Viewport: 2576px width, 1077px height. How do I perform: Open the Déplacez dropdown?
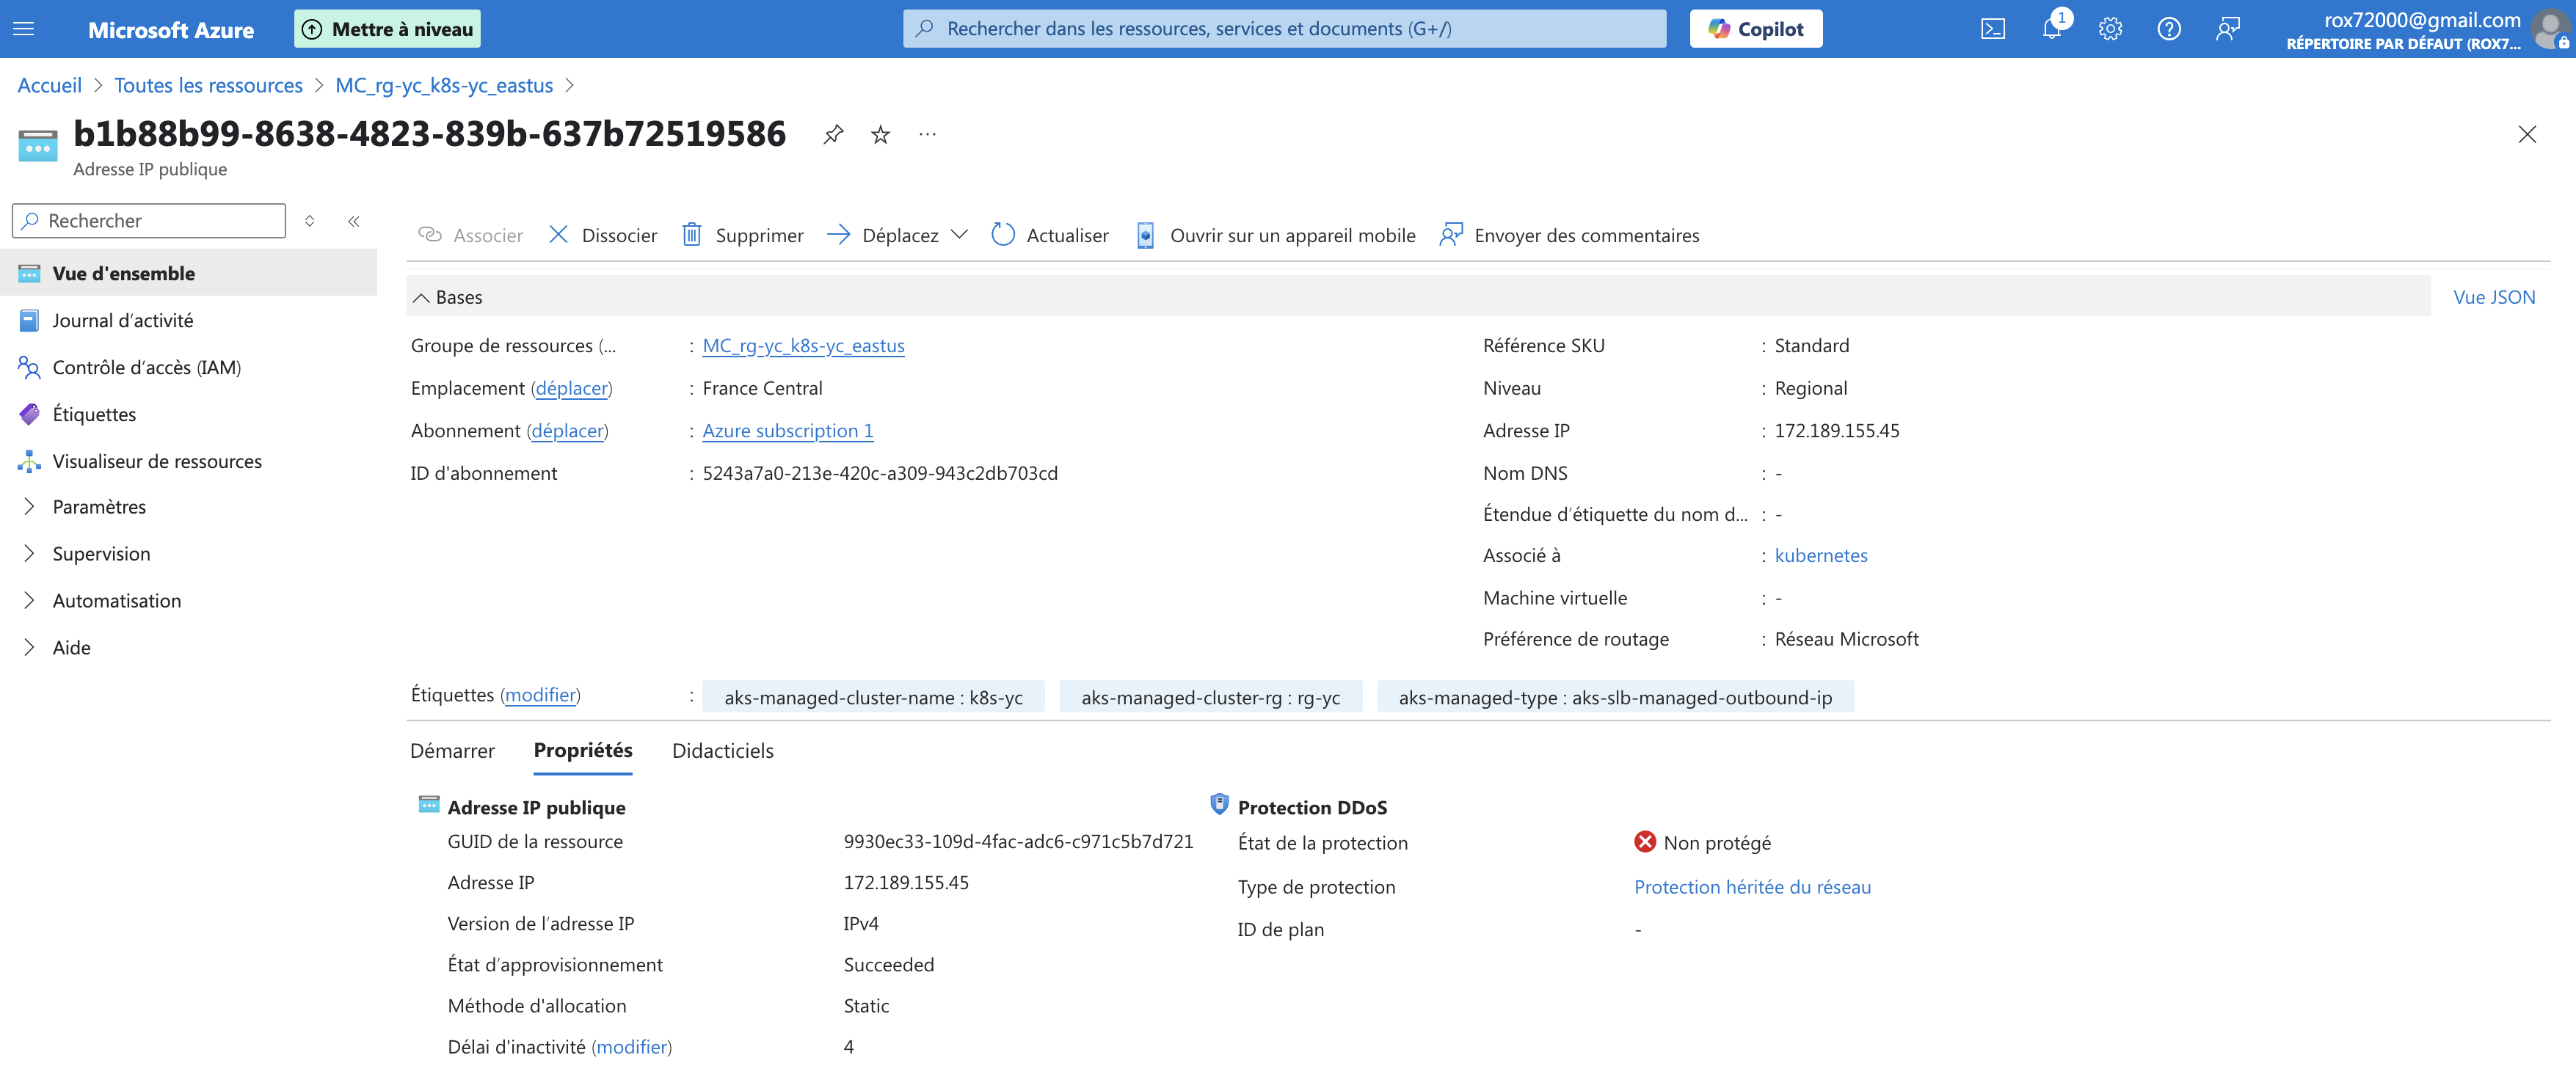pos(898,235)
